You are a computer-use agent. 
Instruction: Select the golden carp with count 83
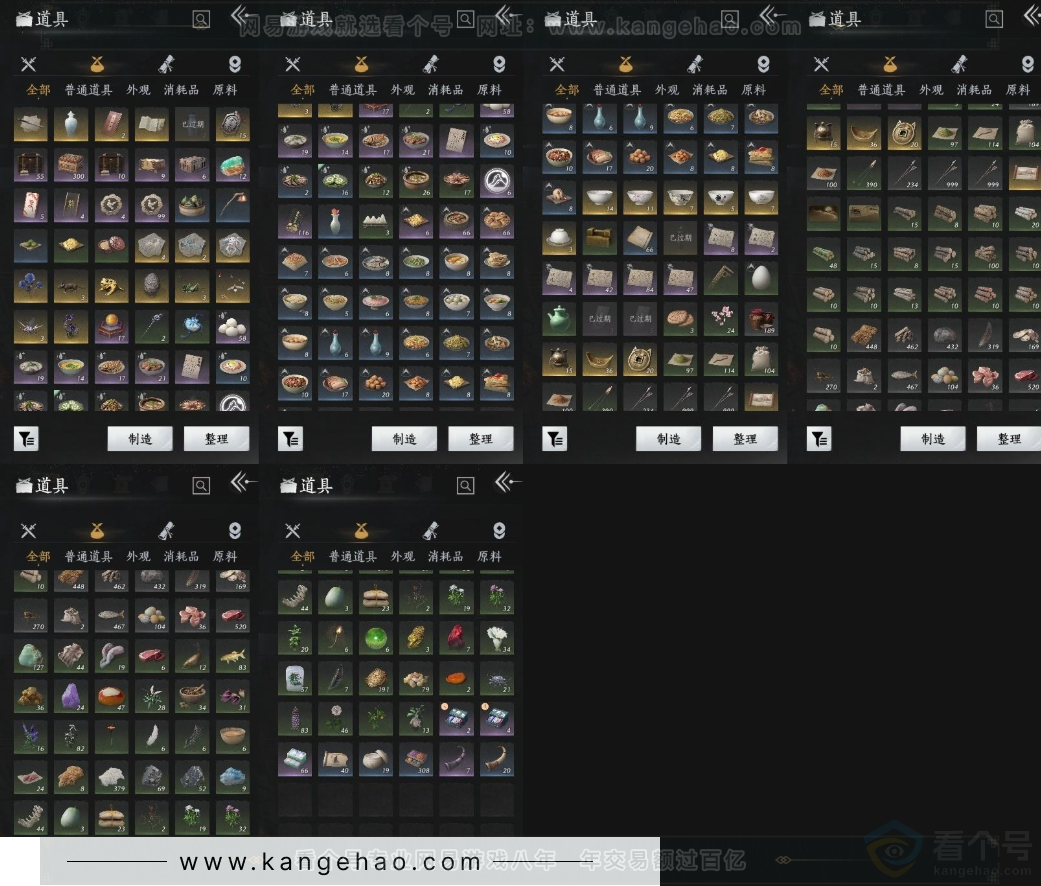[x=233, y=657]
